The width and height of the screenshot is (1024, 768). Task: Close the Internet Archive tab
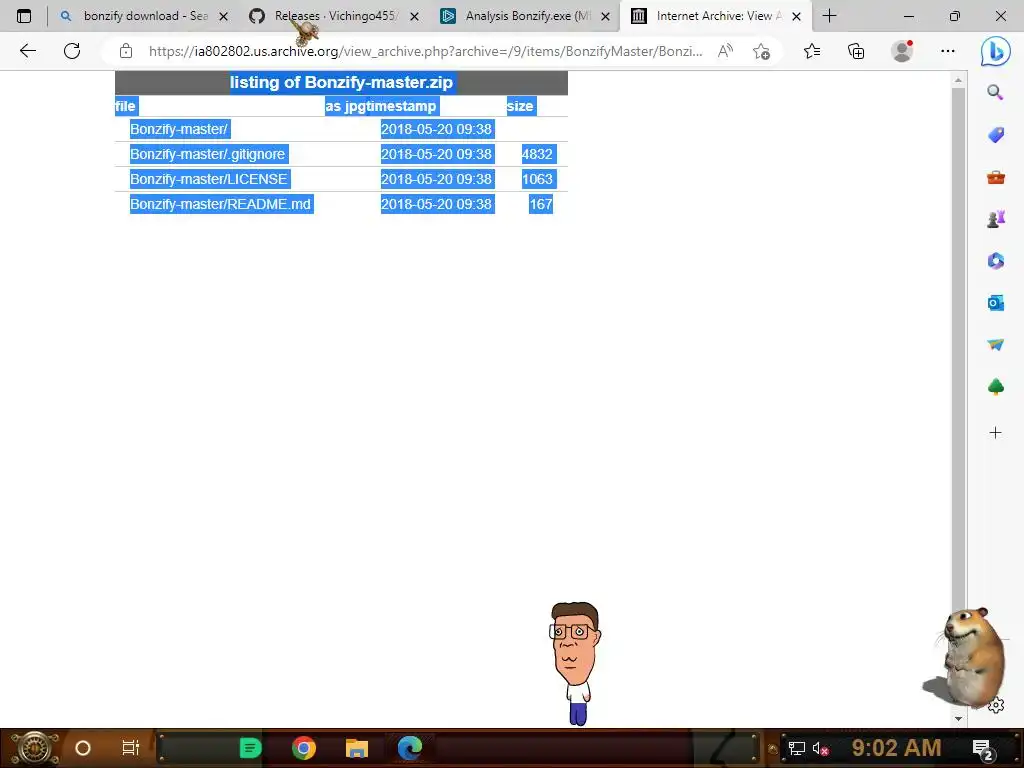[796, 16]
